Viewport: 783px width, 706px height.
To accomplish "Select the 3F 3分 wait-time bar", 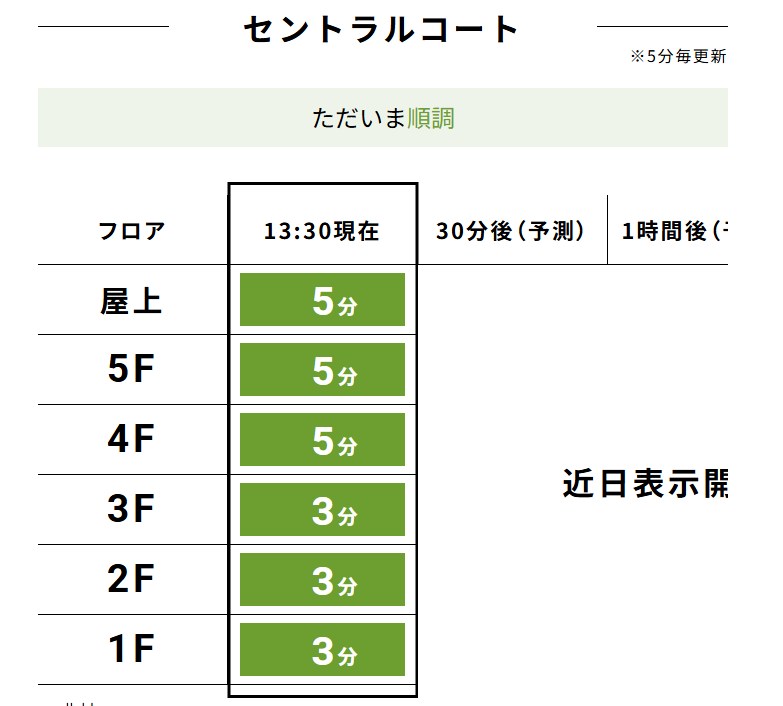I will (322, 510).
